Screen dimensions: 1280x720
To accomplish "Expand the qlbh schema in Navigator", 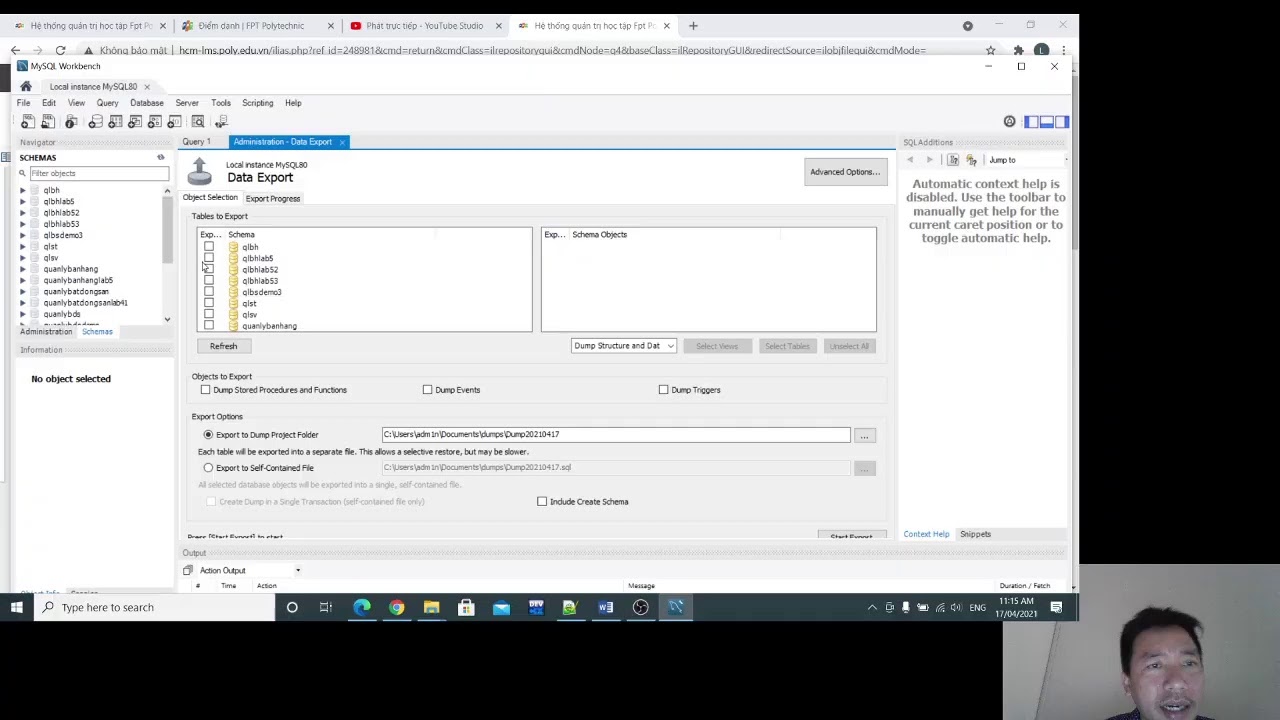I will point(23,190).
